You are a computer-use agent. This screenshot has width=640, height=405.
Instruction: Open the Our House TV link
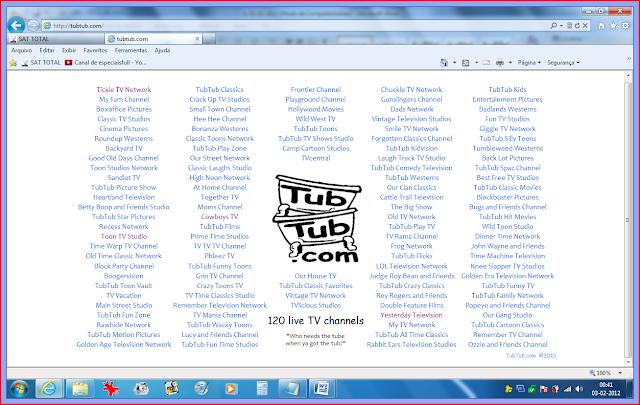(x=316, y=276)
